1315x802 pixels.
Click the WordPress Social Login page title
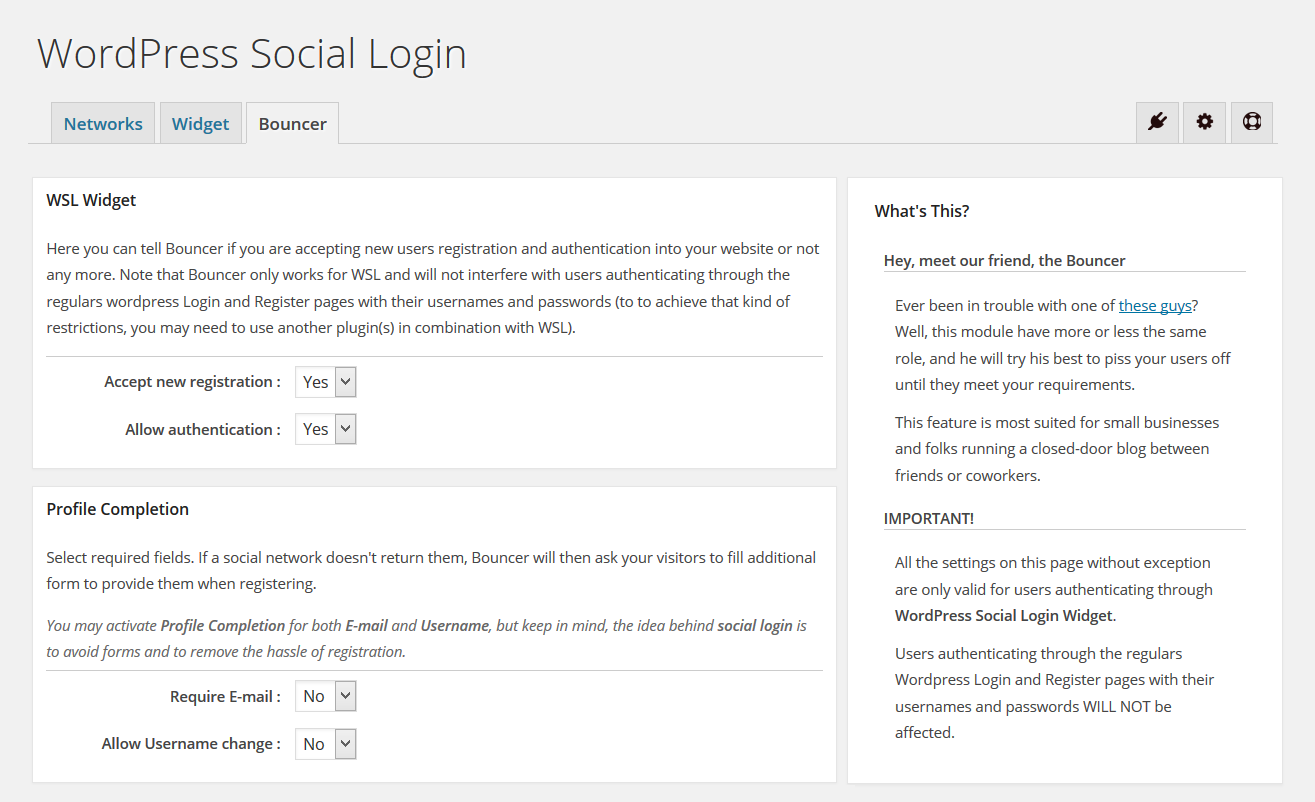click(x=252, y=53)
